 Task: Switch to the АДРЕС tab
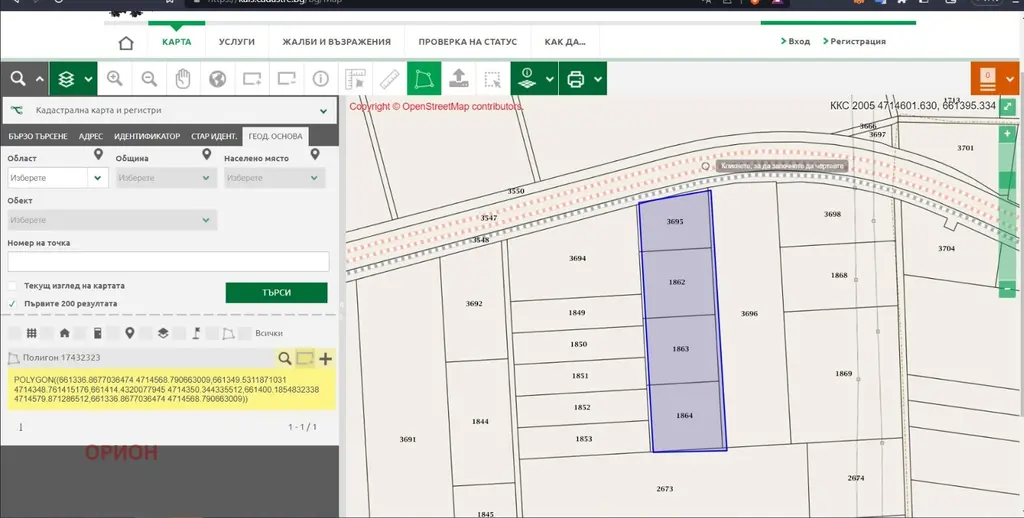point(91,136)
